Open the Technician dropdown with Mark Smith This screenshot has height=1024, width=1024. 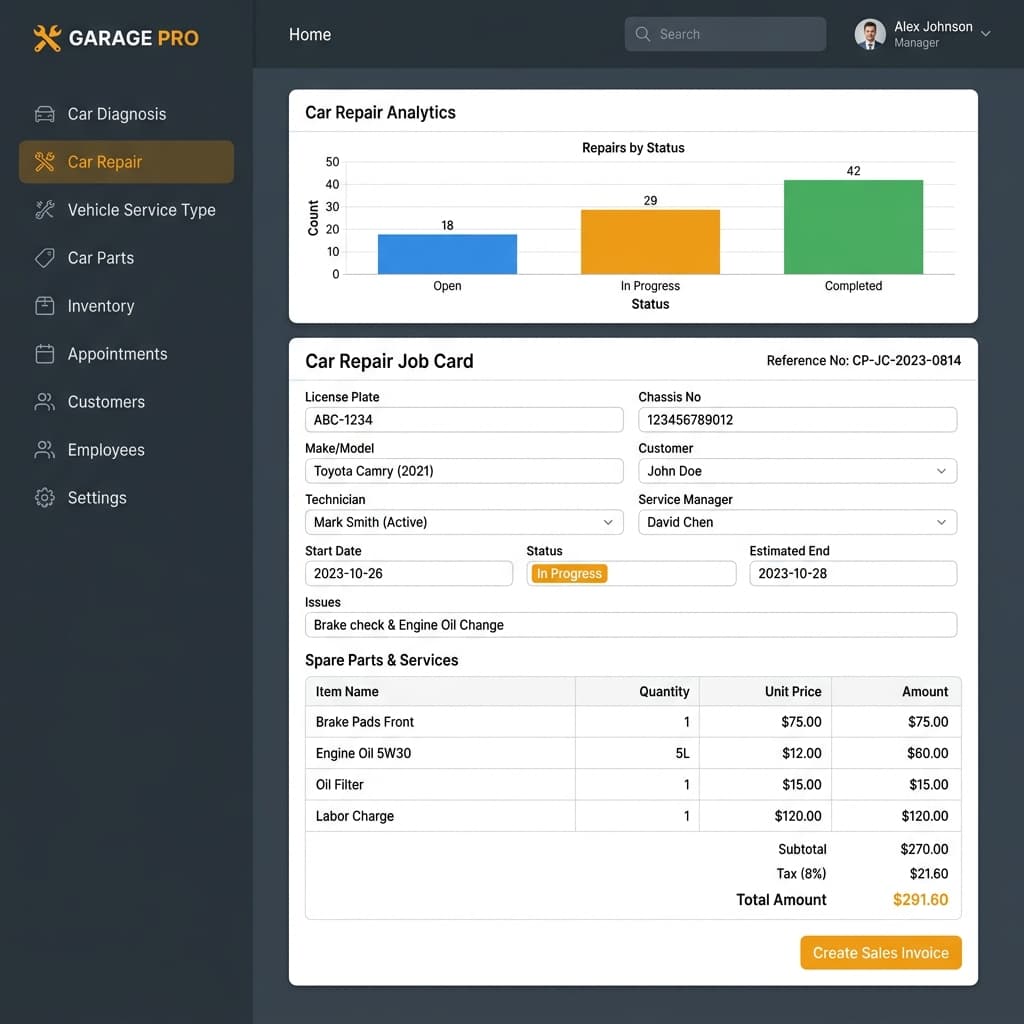click(x=464, y=522)
